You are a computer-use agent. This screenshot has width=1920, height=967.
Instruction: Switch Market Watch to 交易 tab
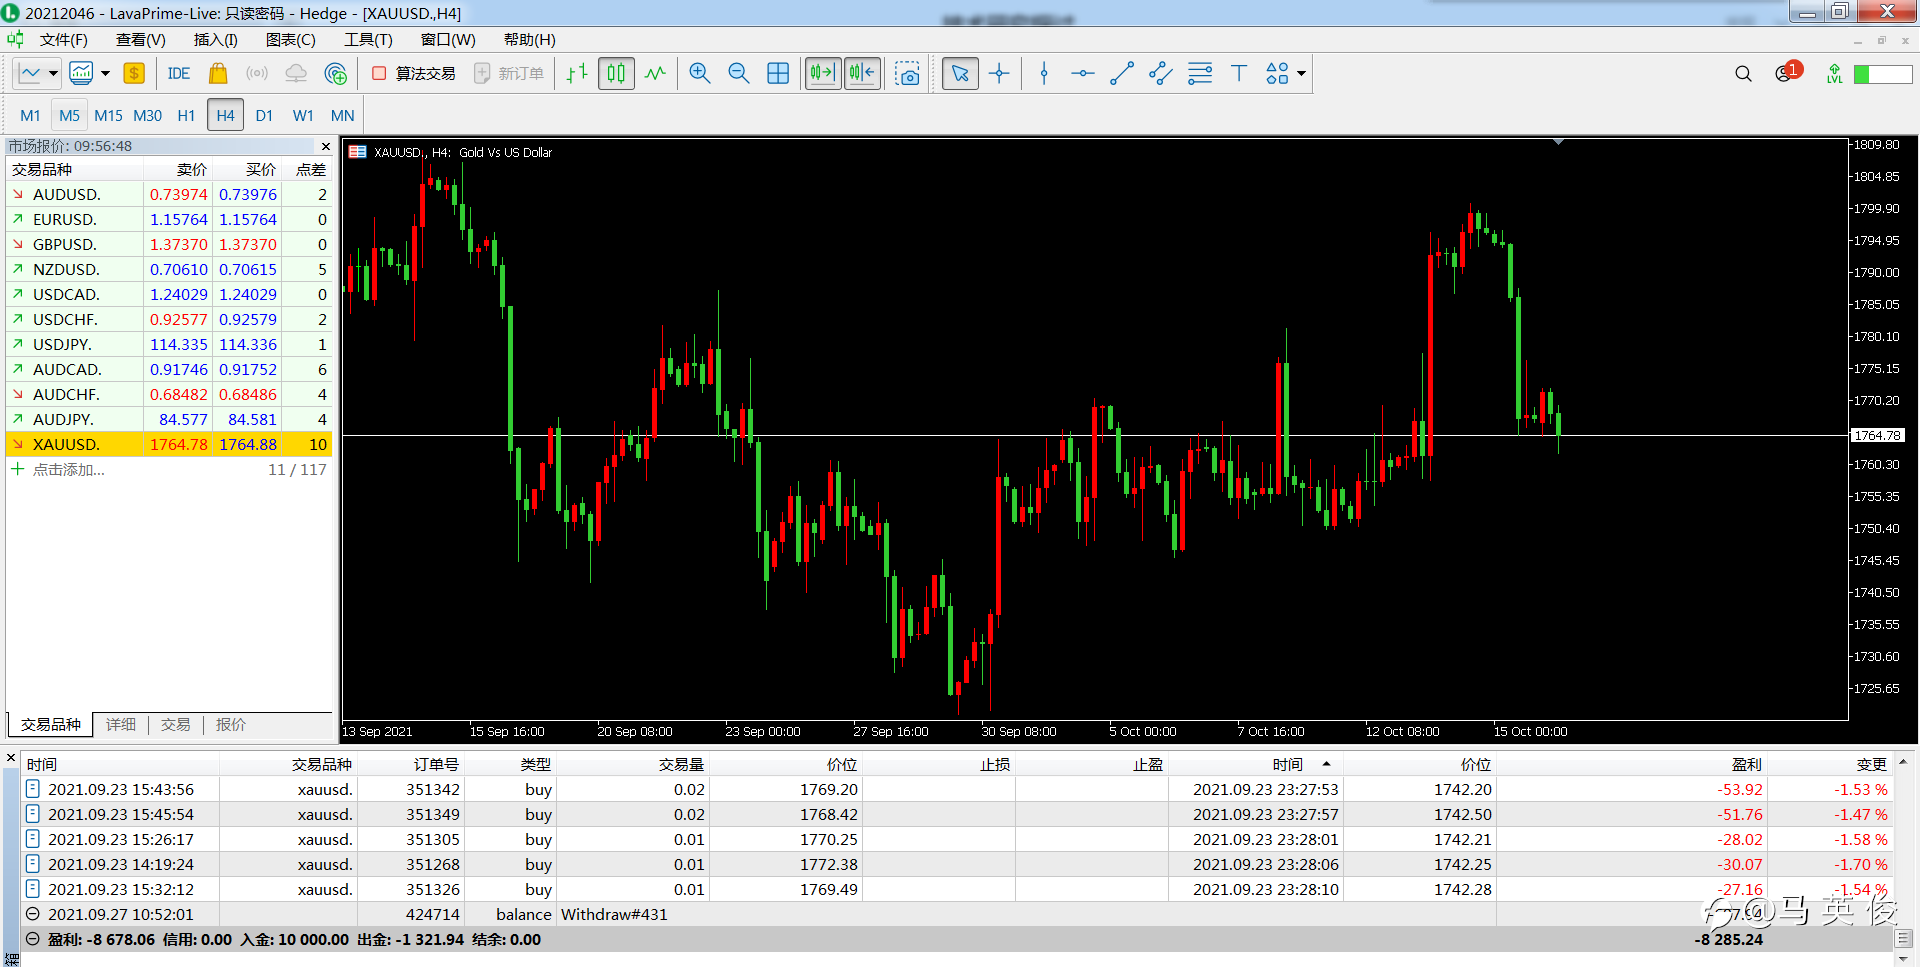(175, 725)
